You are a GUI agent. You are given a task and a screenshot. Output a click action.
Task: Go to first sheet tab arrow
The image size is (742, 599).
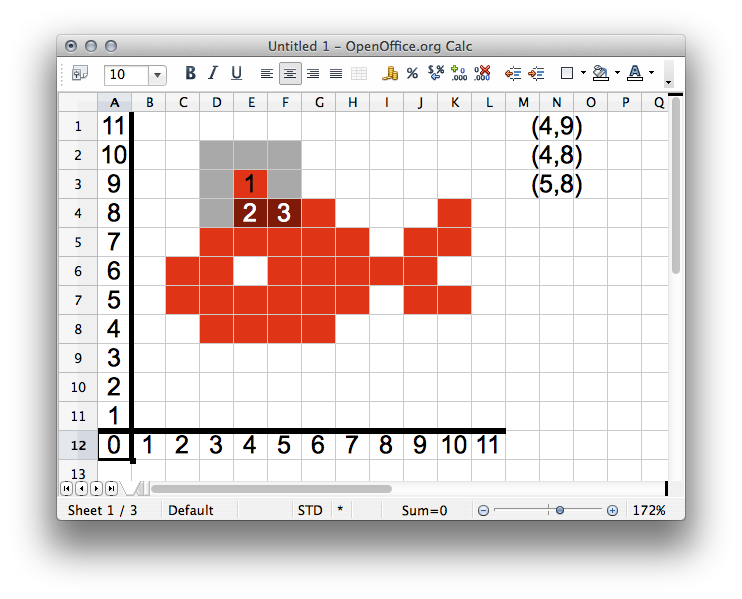67,488
